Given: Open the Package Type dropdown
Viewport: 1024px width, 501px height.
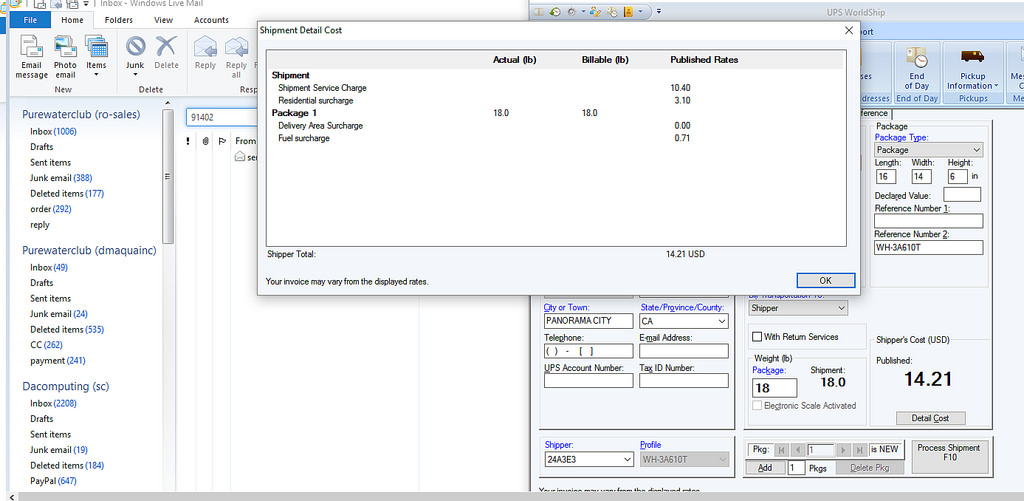Looking at the screenshot, I should click(976, 150).
